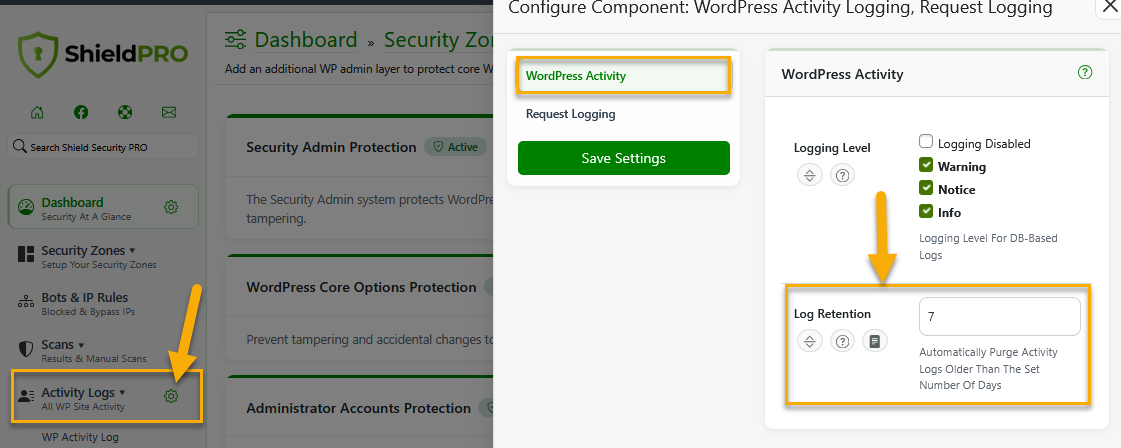The height and width of the screenshot is (448, 1121).
Task: Select the Request Logging tab
Action: point(623,114)
